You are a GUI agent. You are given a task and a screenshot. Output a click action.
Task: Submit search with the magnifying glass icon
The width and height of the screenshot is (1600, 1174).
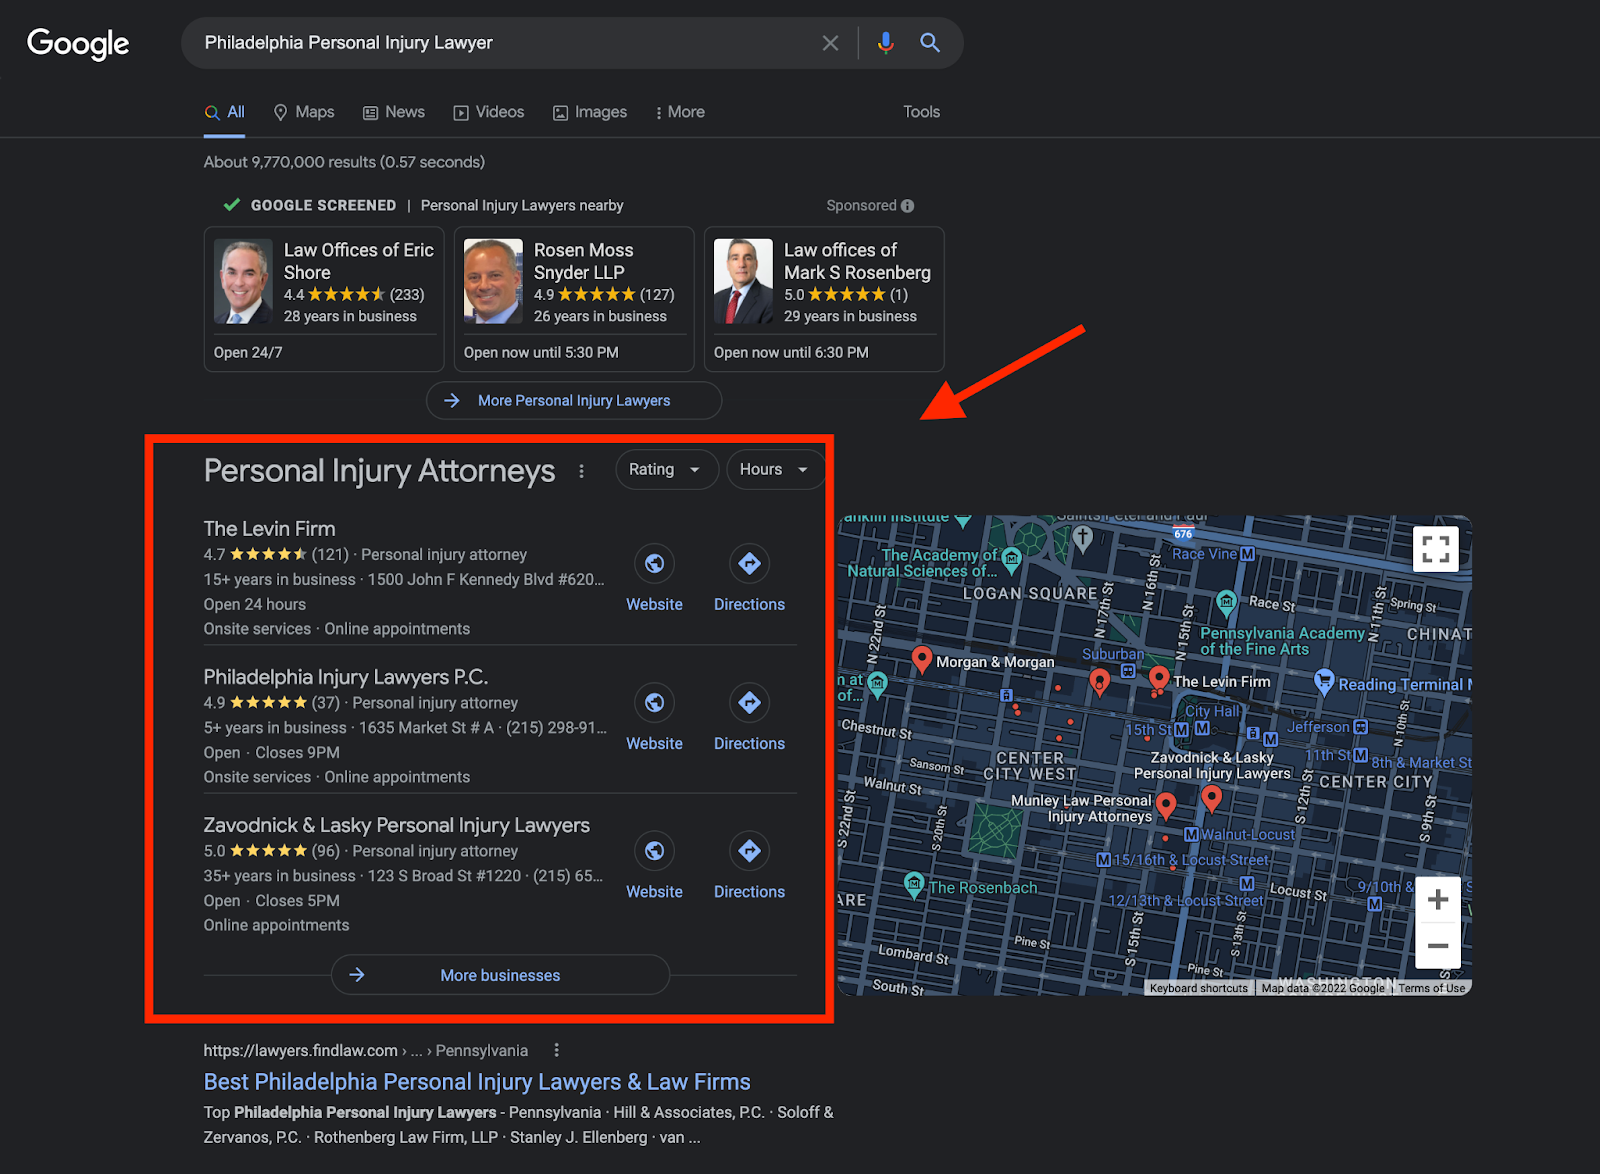[930, 43]
